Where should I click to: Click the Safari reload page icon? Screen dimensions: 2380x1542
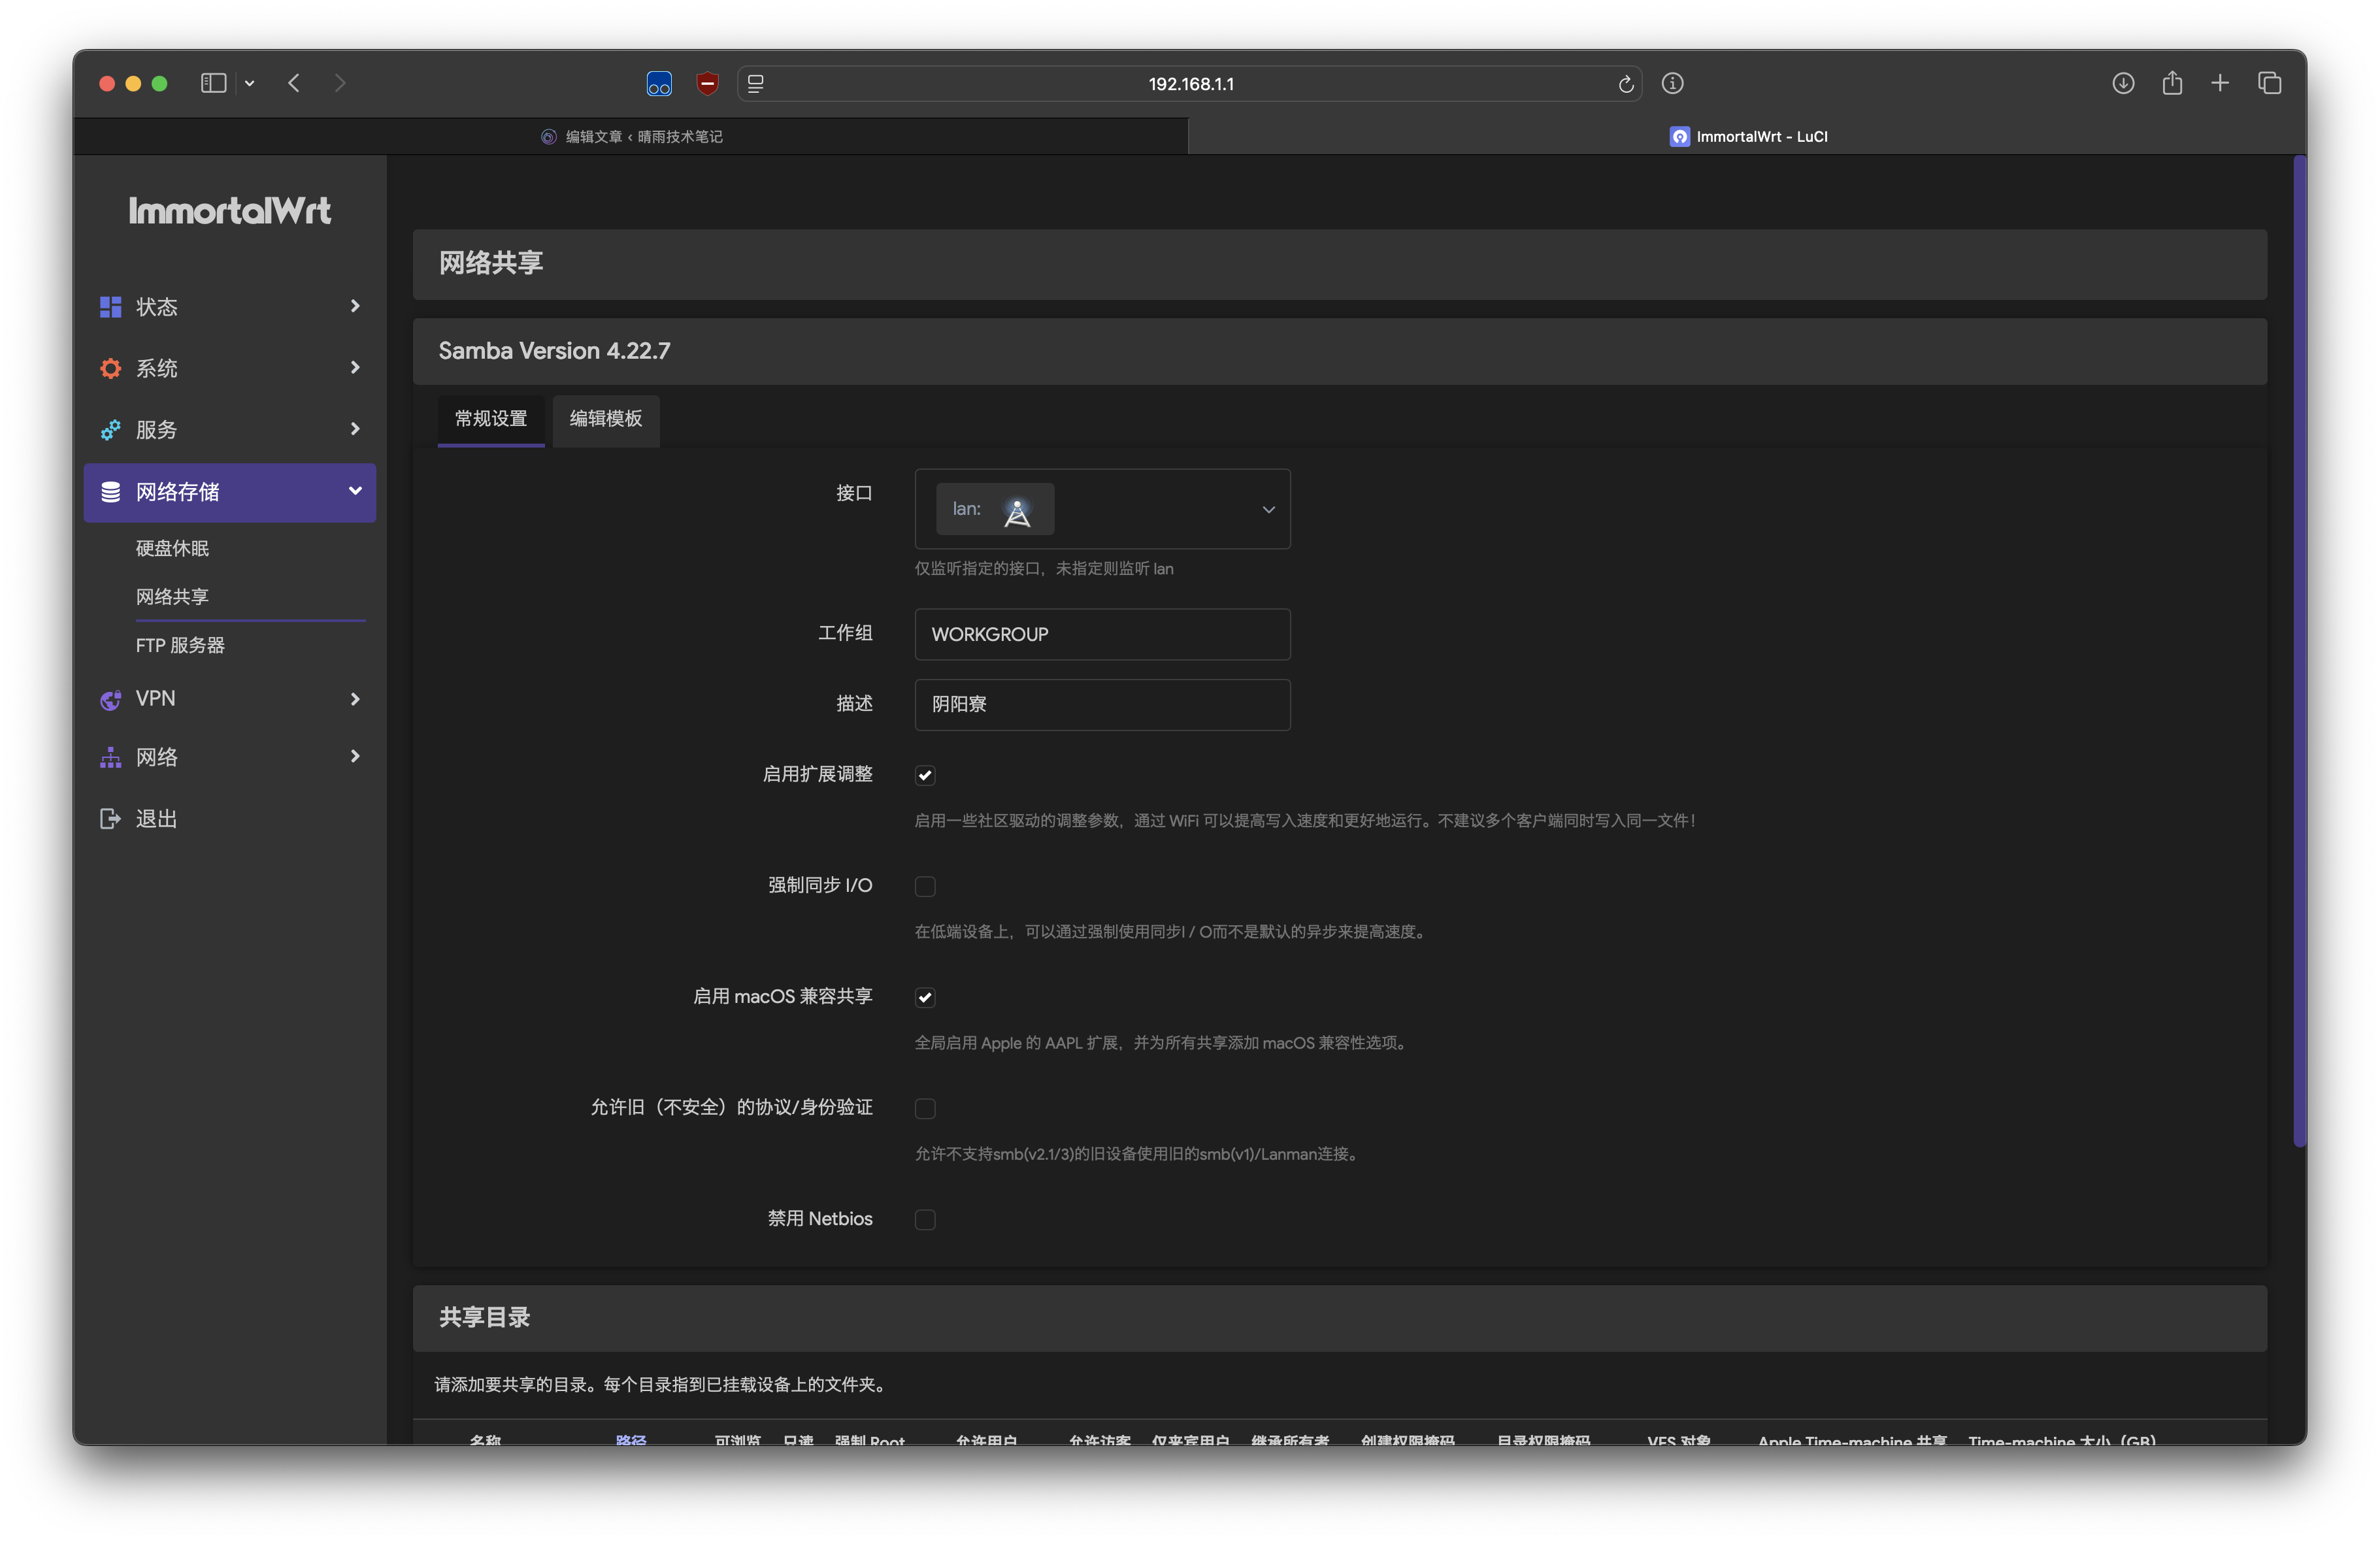click(x=1625, y=84)
